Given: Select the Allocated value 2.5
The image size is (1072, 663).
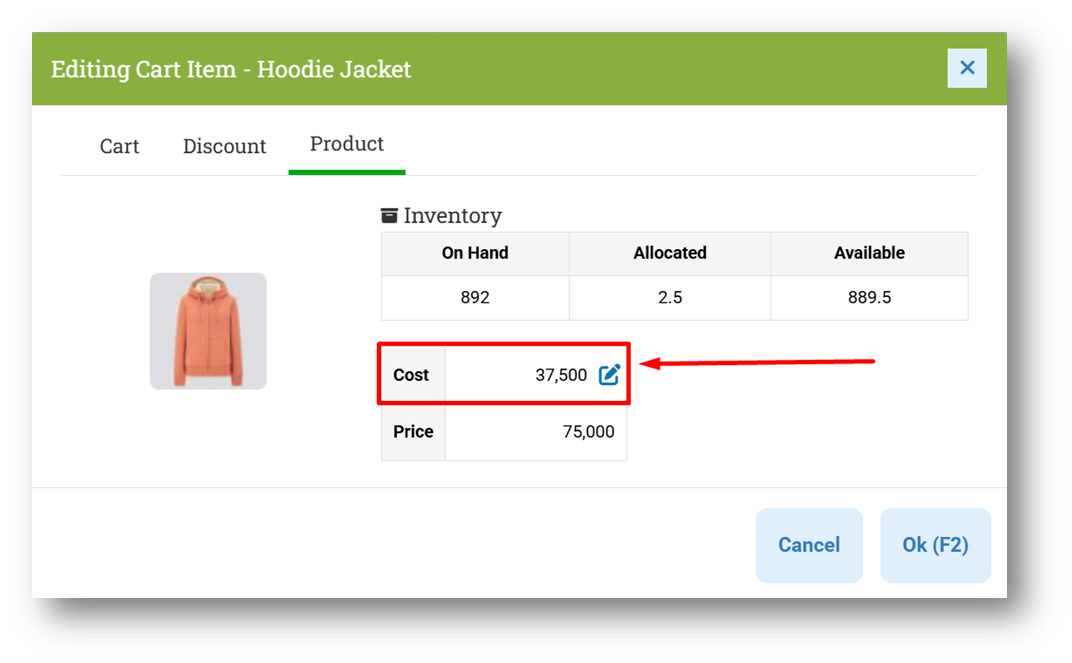Looking at the screenshot, I should (x=670, y=298).
